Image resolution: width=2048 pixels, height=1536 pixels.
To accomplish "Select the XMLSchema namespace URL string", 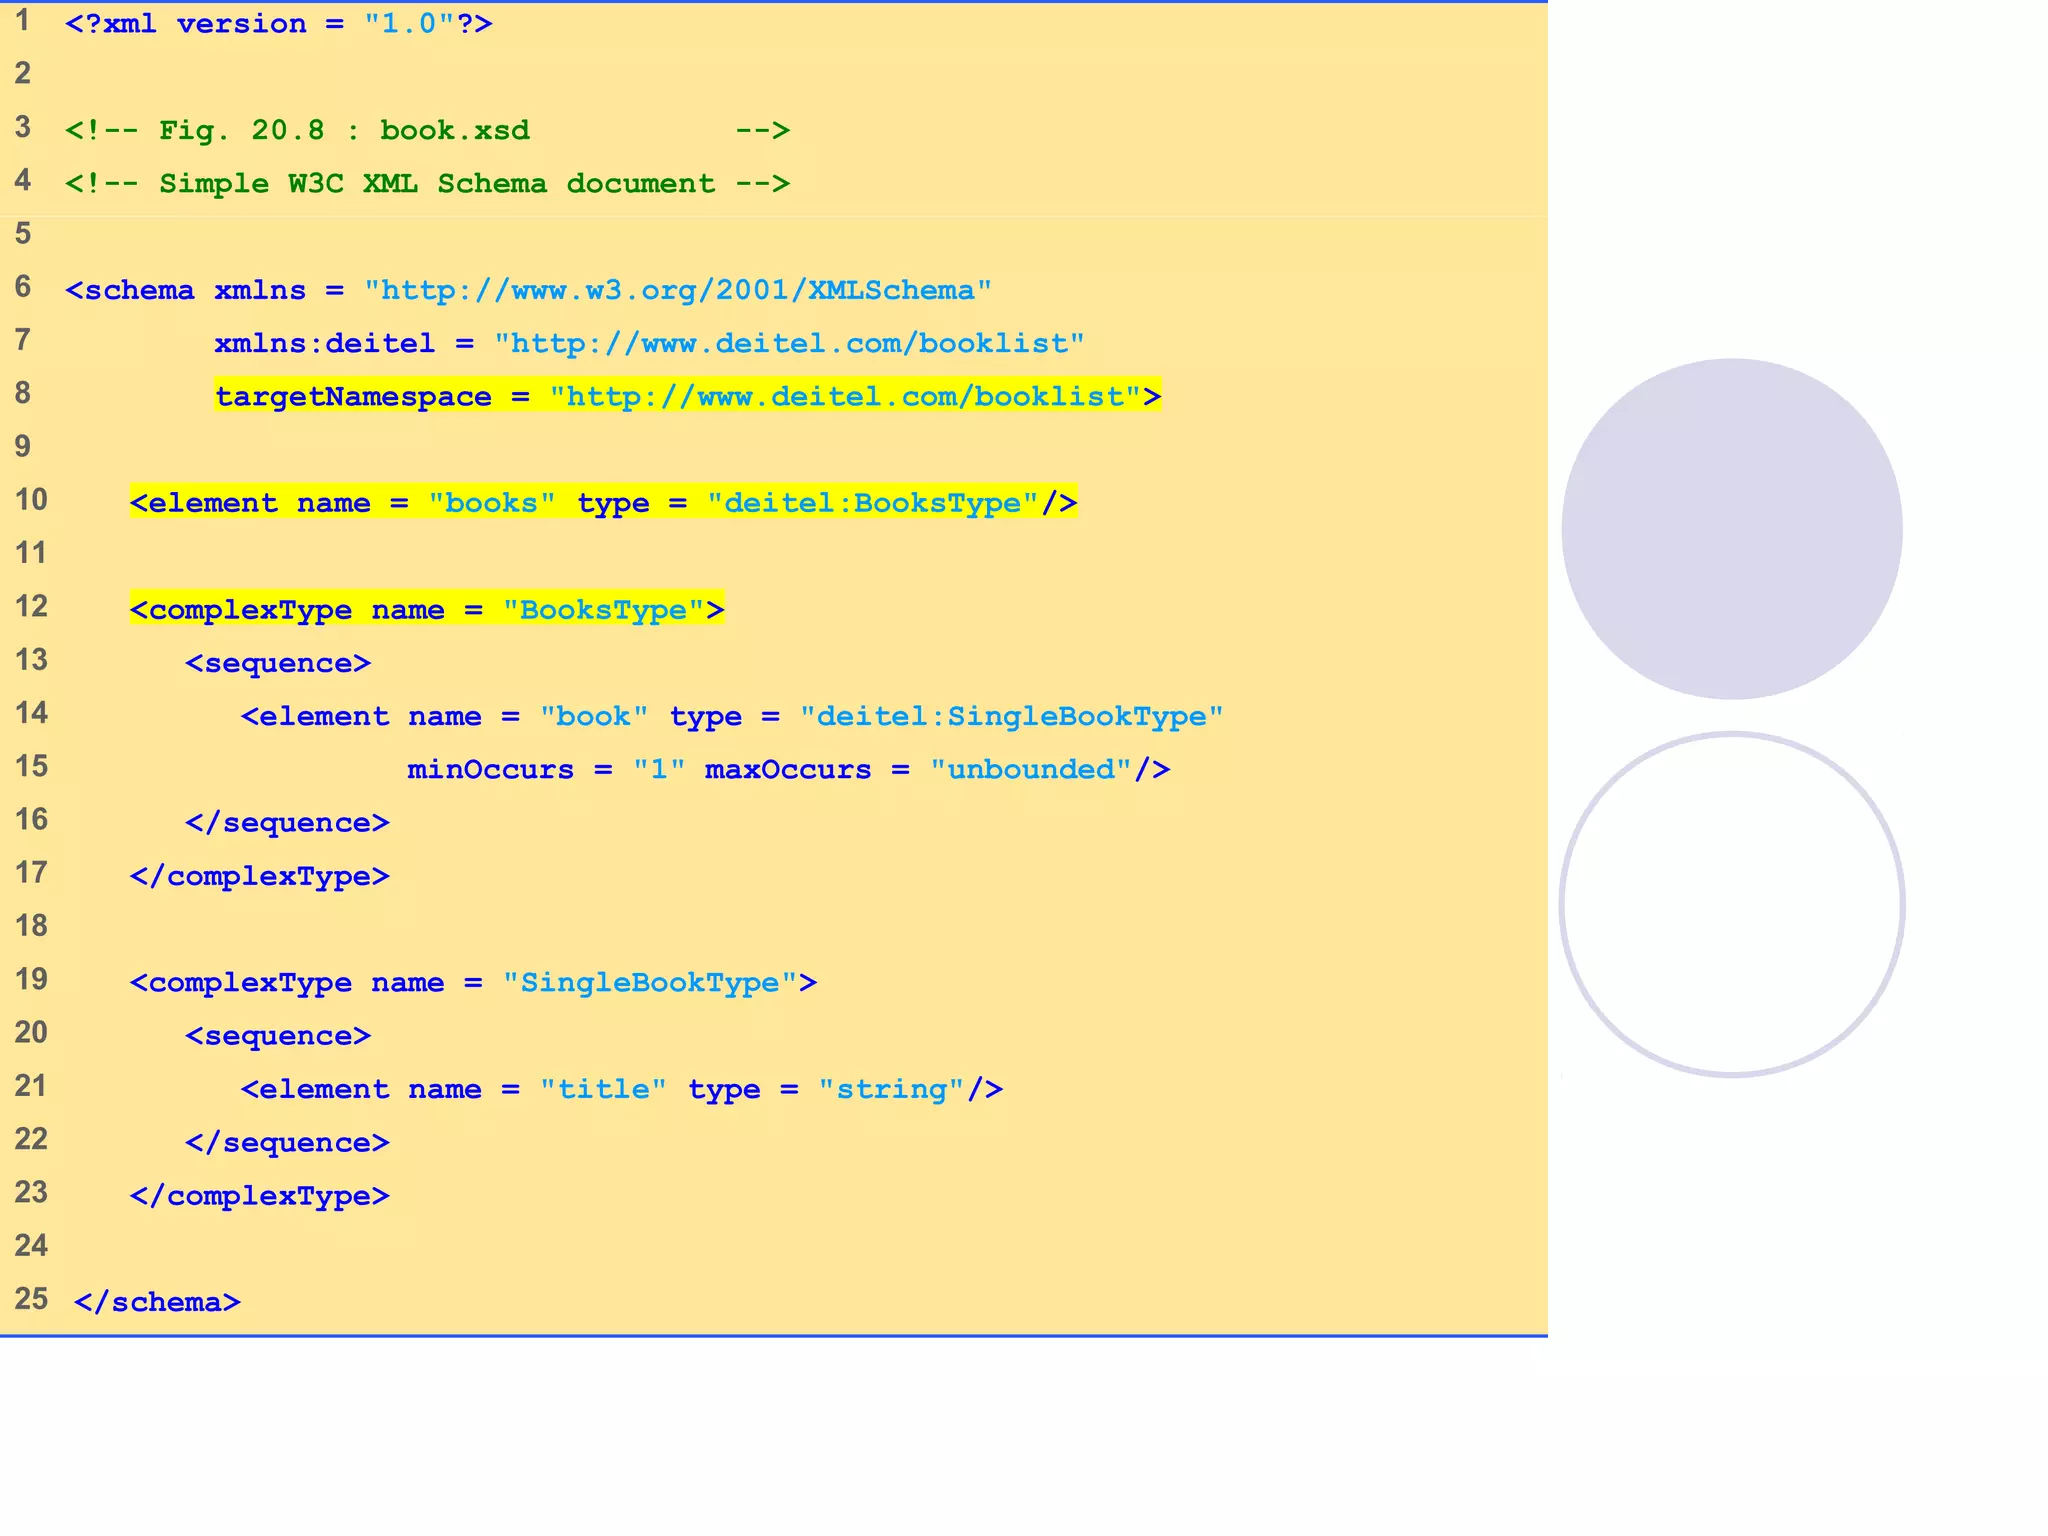I will 678,291.
